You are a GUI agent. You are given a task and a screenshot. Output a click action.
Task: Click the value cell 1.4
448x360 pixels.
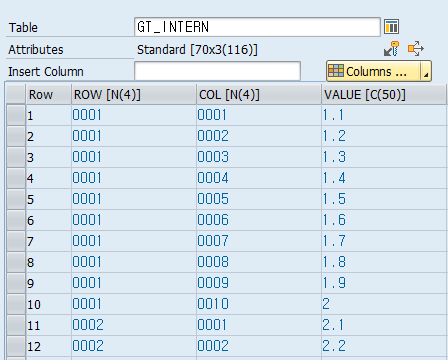click(385, 178)
